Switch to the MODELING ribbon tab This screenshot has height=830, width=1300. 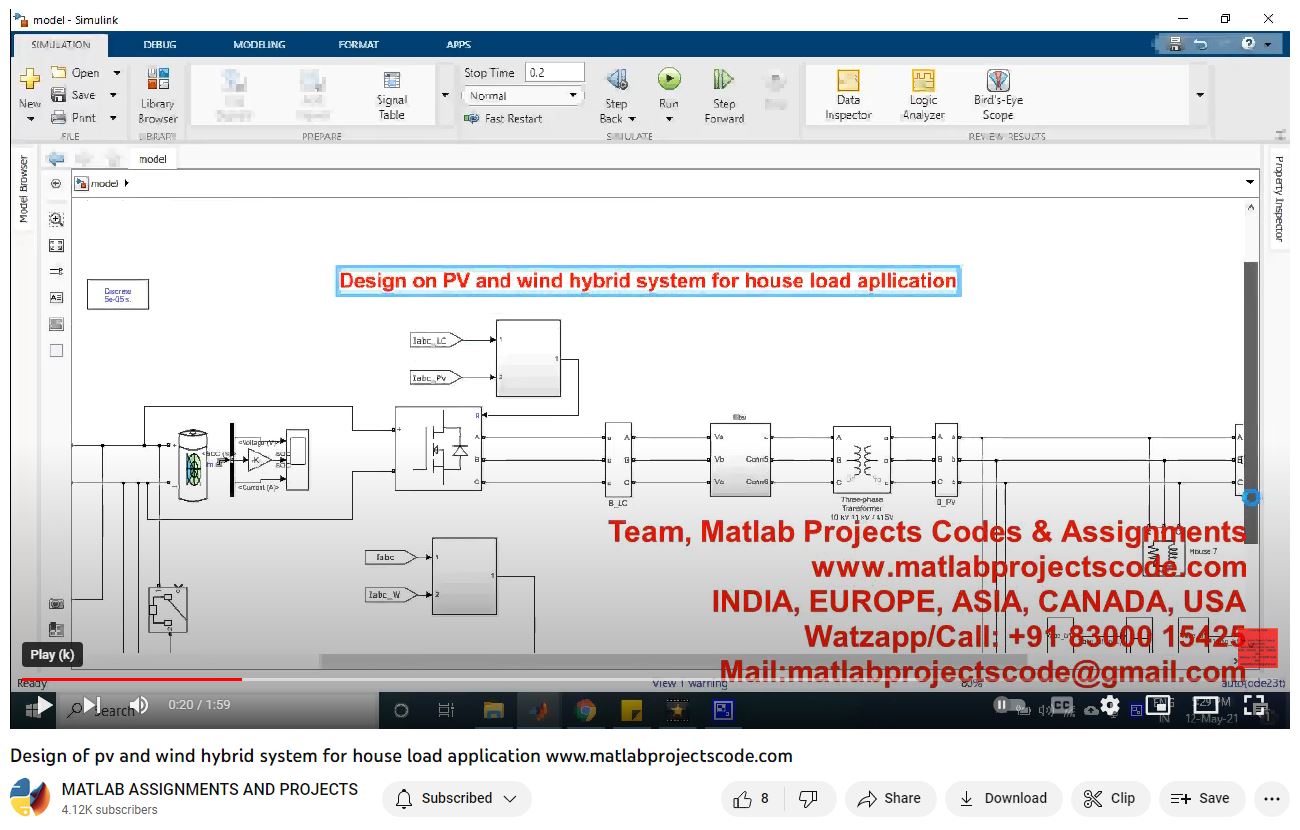pyautogui.click(x=259, y=45)
